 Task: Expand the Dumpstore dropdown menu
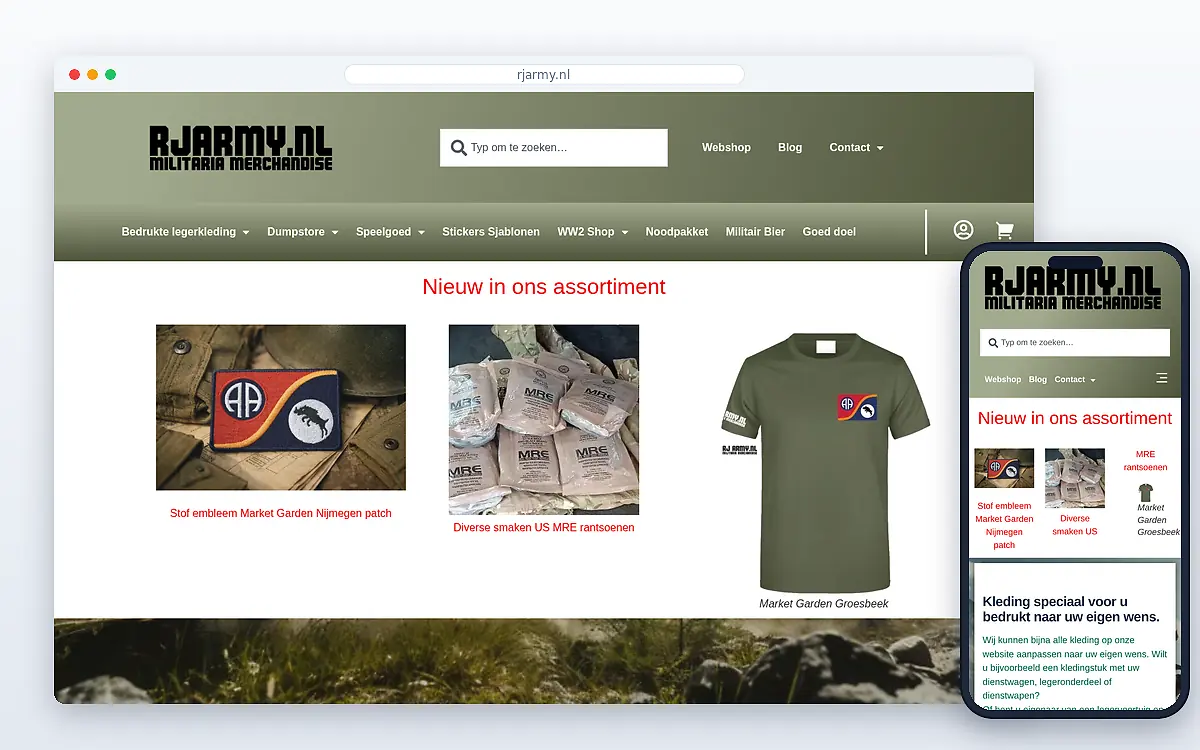tap(302, 232)
